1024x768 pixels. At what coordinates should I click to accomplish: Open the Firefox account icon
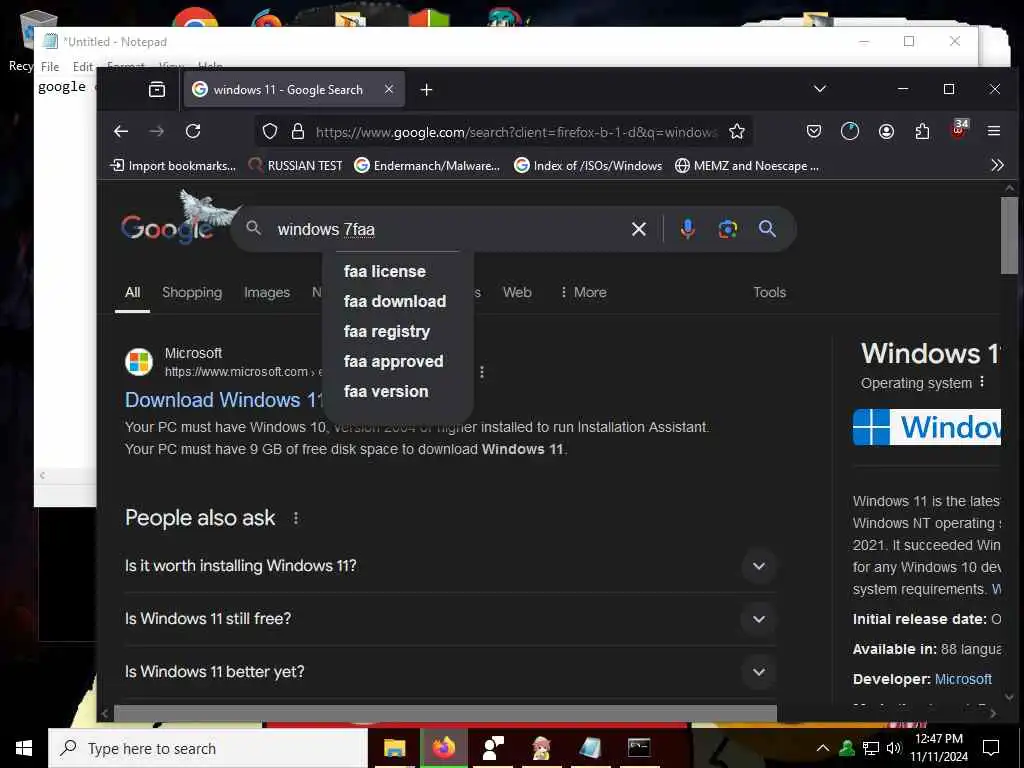pyautogui.click(x=886, y=131)
